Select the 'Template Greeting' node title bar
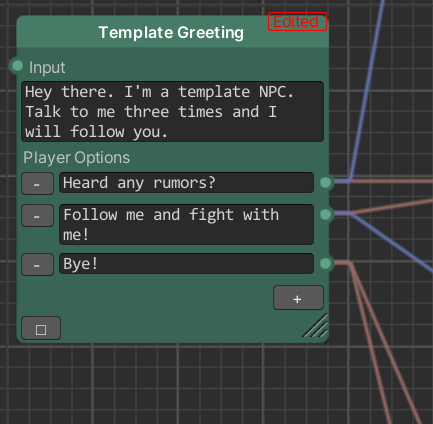Image resolution: width=433 pixels, height=424 pixels. click(x=173, y=32)
